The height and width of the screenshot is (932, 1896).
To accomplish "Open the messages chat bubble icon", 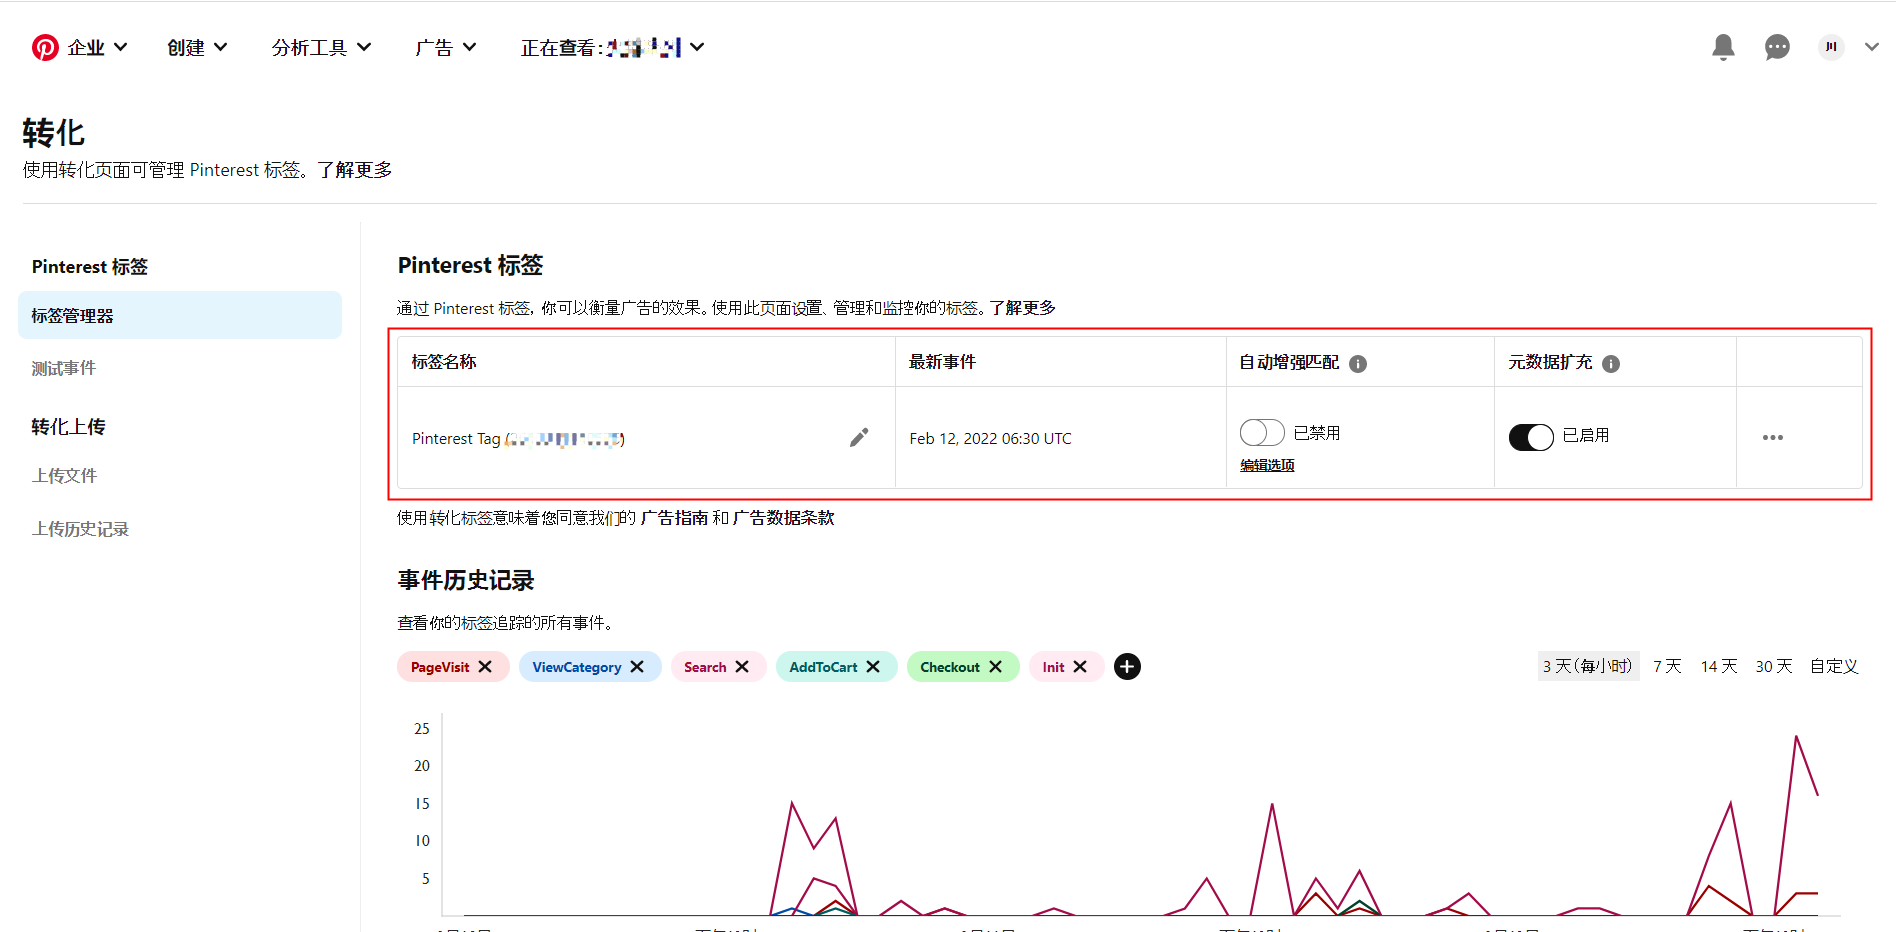I will [x=1777, y=47].
